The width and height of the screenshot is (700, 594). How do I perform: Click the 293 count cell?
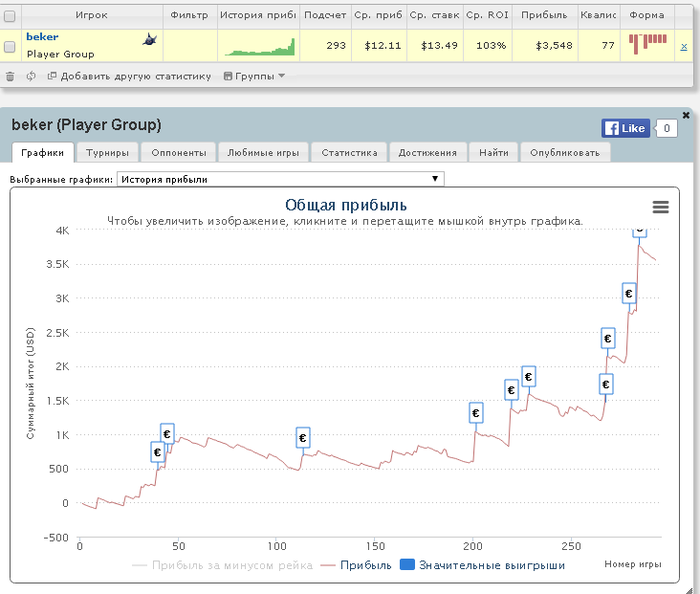(325, 46)
